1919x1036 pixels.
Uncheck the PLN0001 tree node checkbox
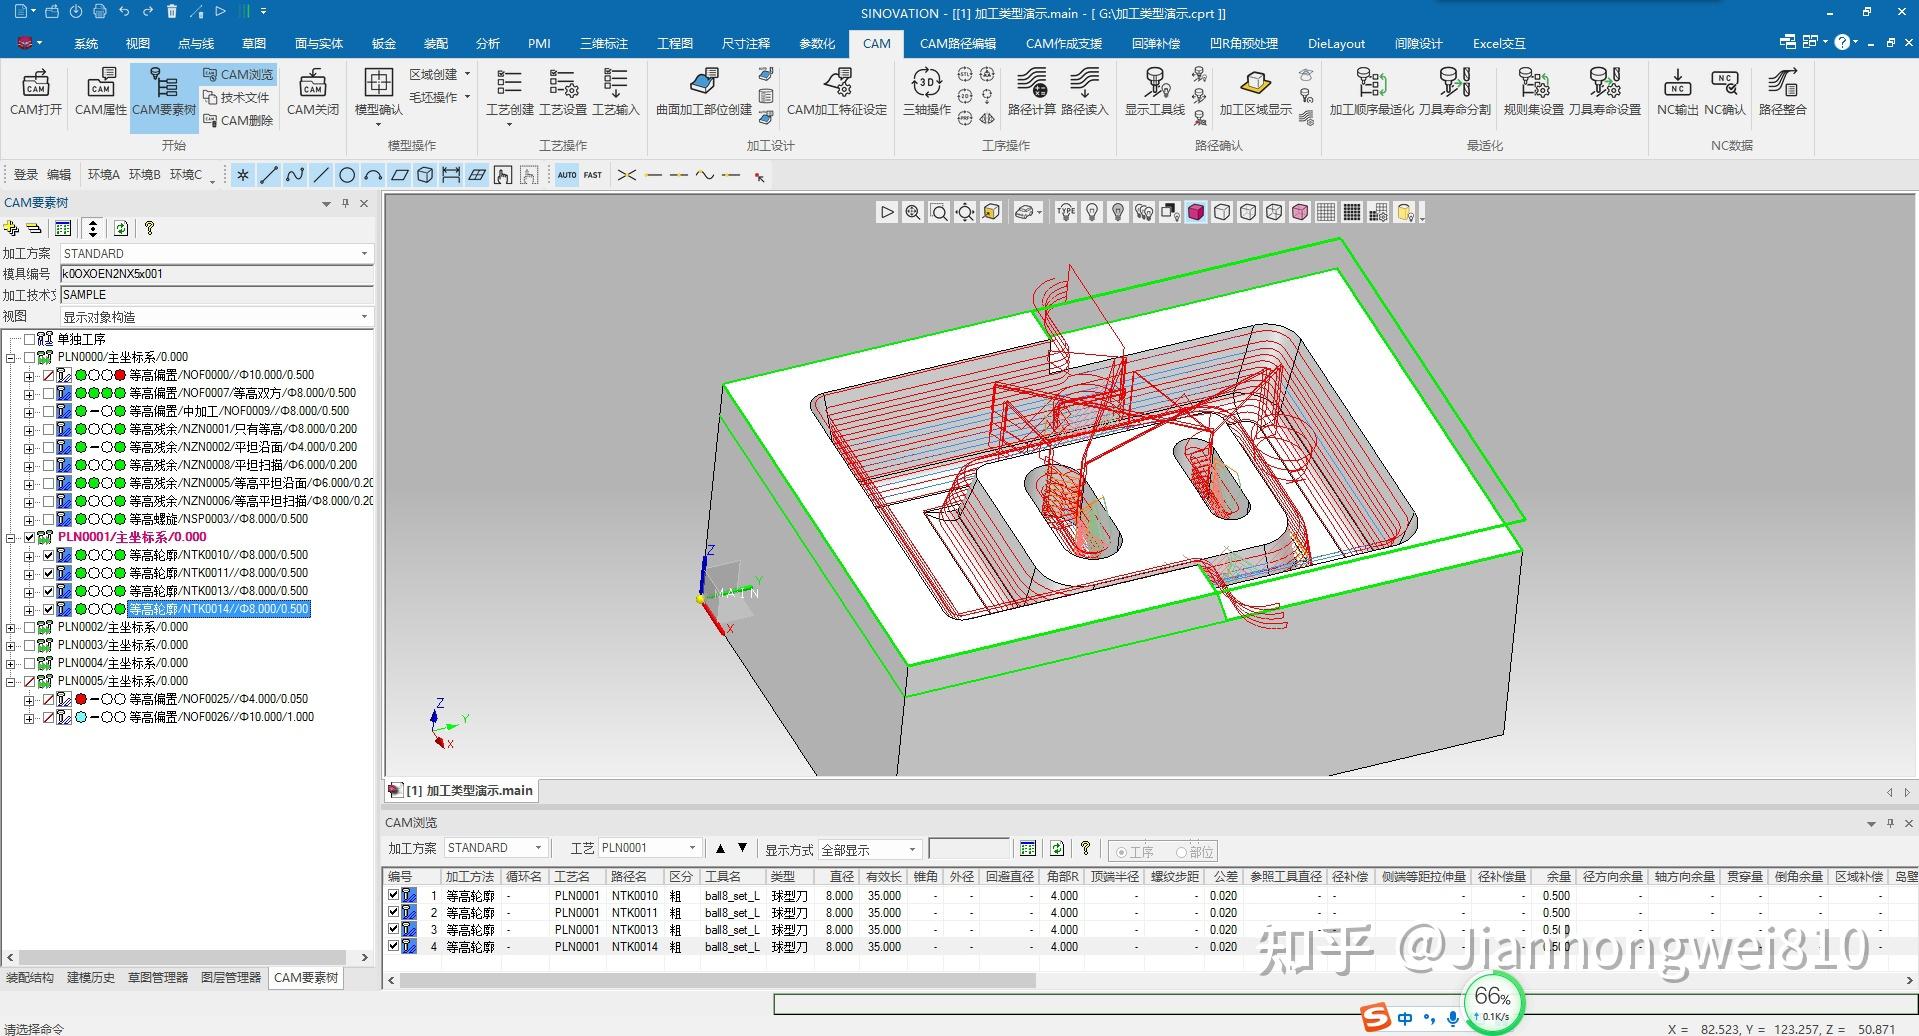[29, 537]
